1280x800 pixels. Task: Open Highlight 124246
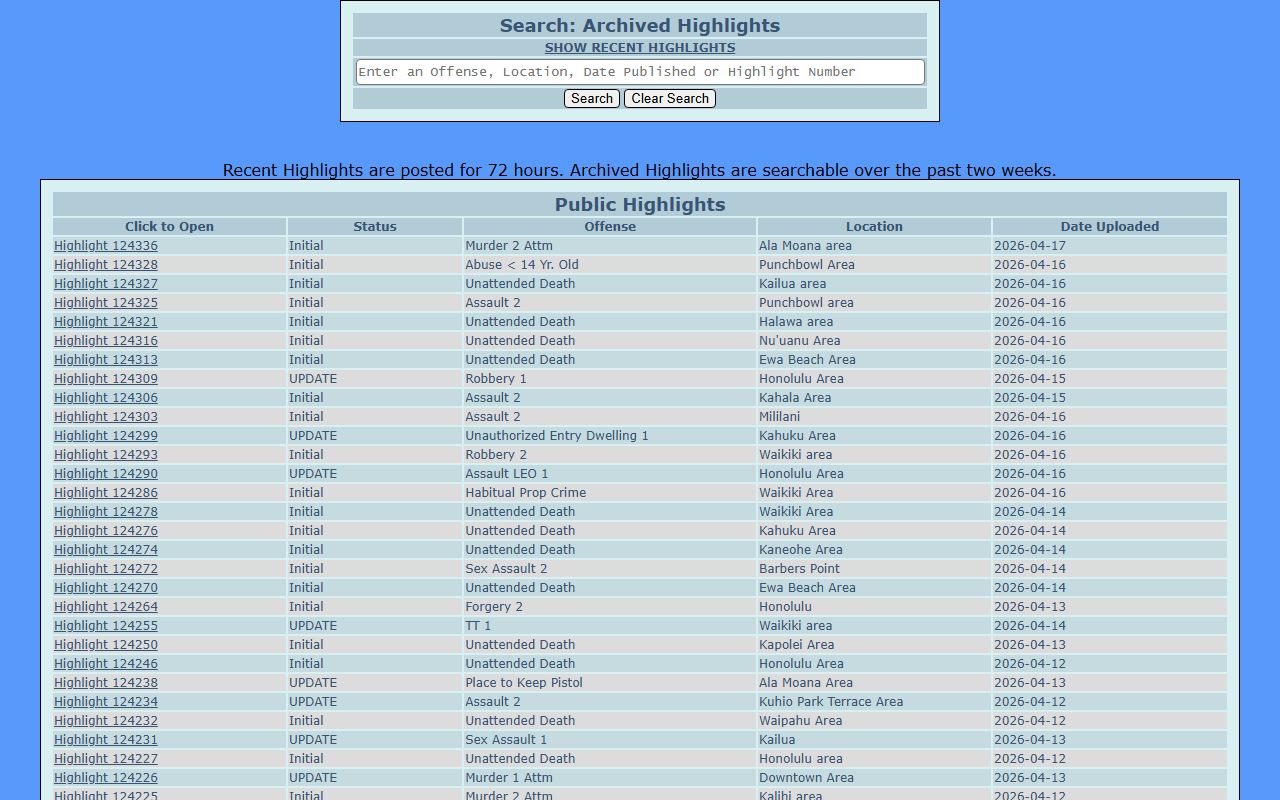click(x=106, y=664)
